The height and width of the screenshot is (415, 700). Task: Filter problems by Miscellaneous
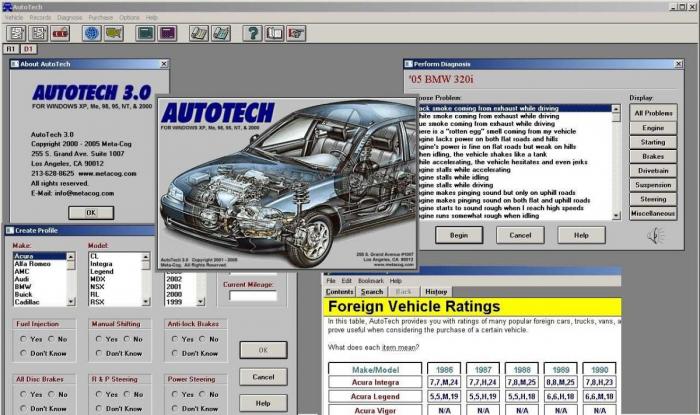[653, 214]
